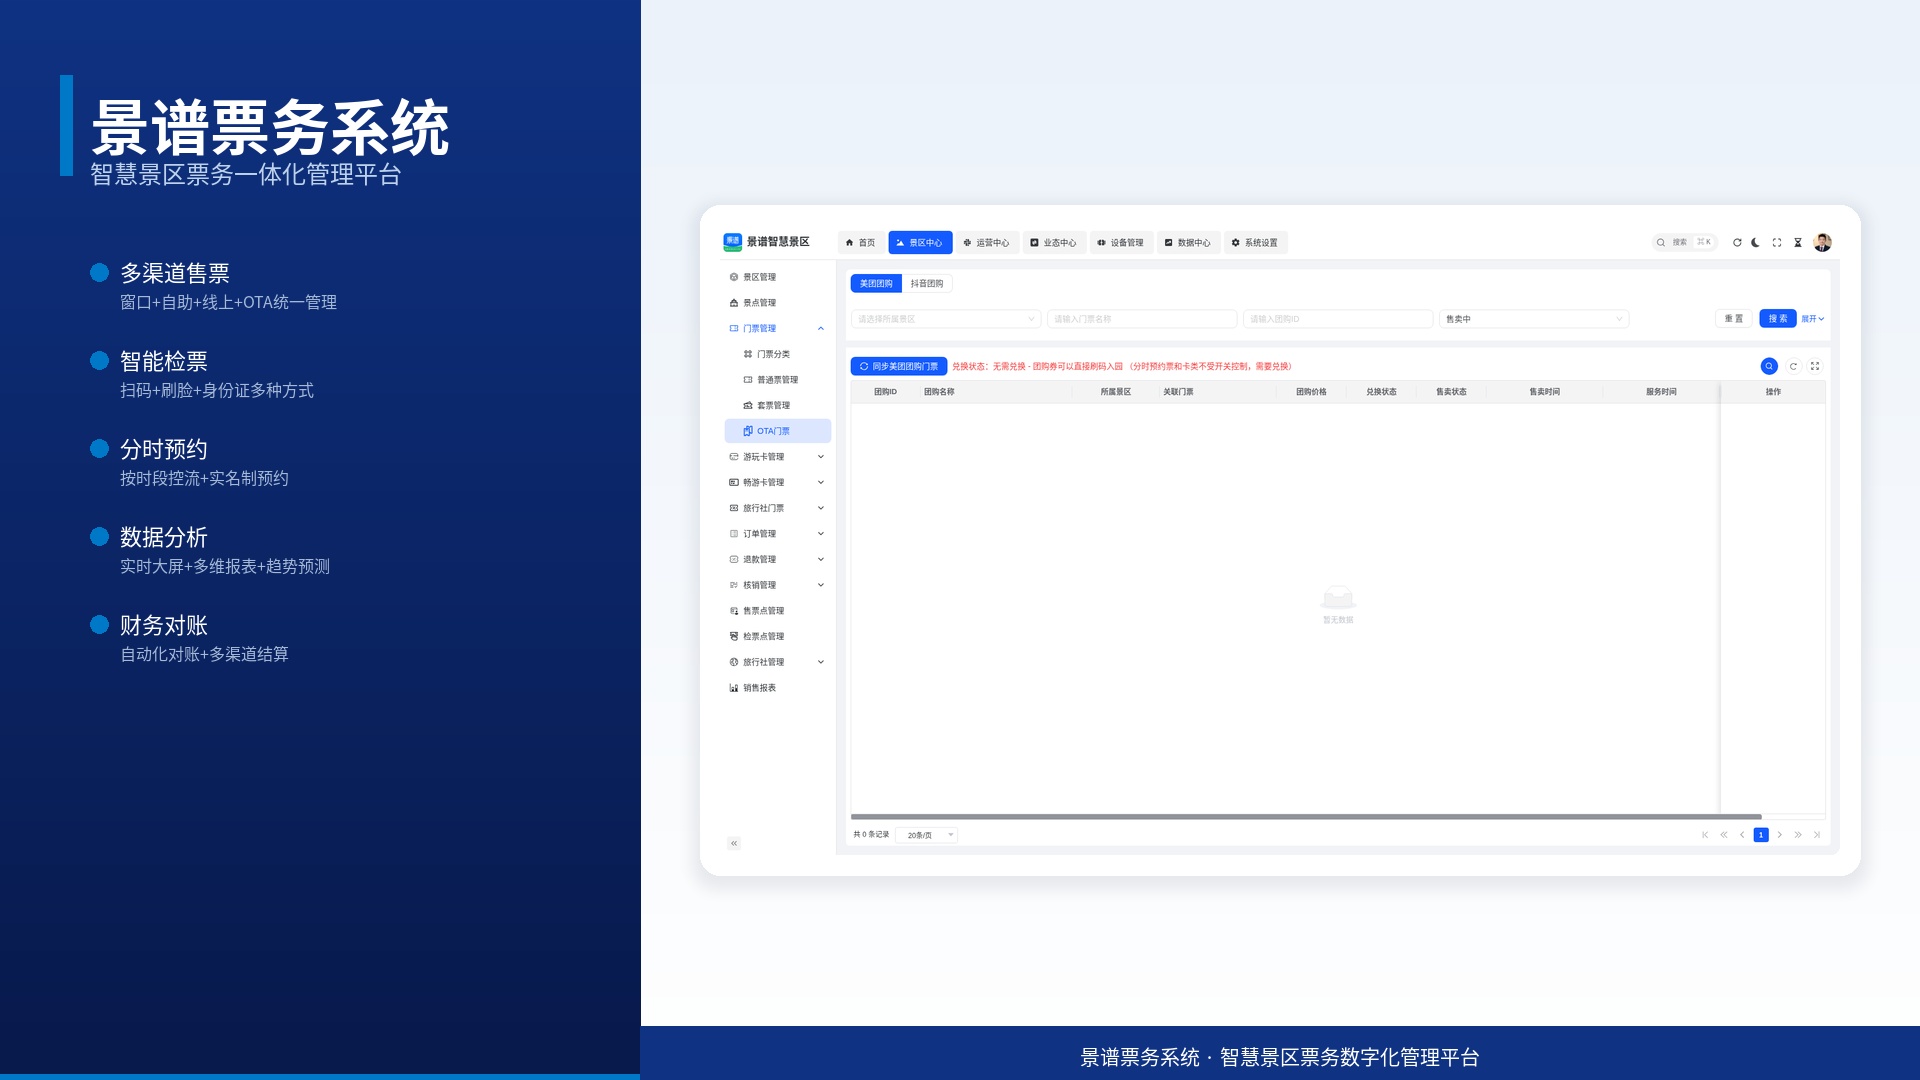Click the blue 搜索 button

[x=1778, y=319]
